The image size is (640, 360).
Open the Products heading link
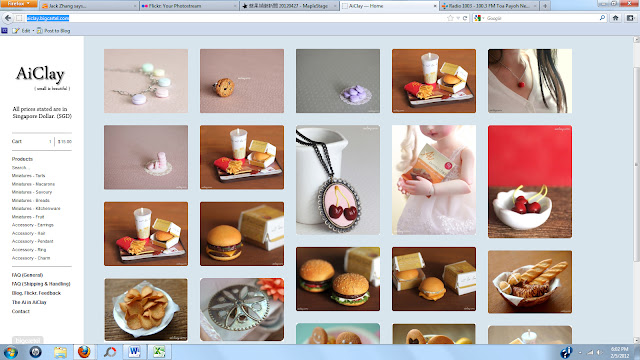[x=22, y=159]
